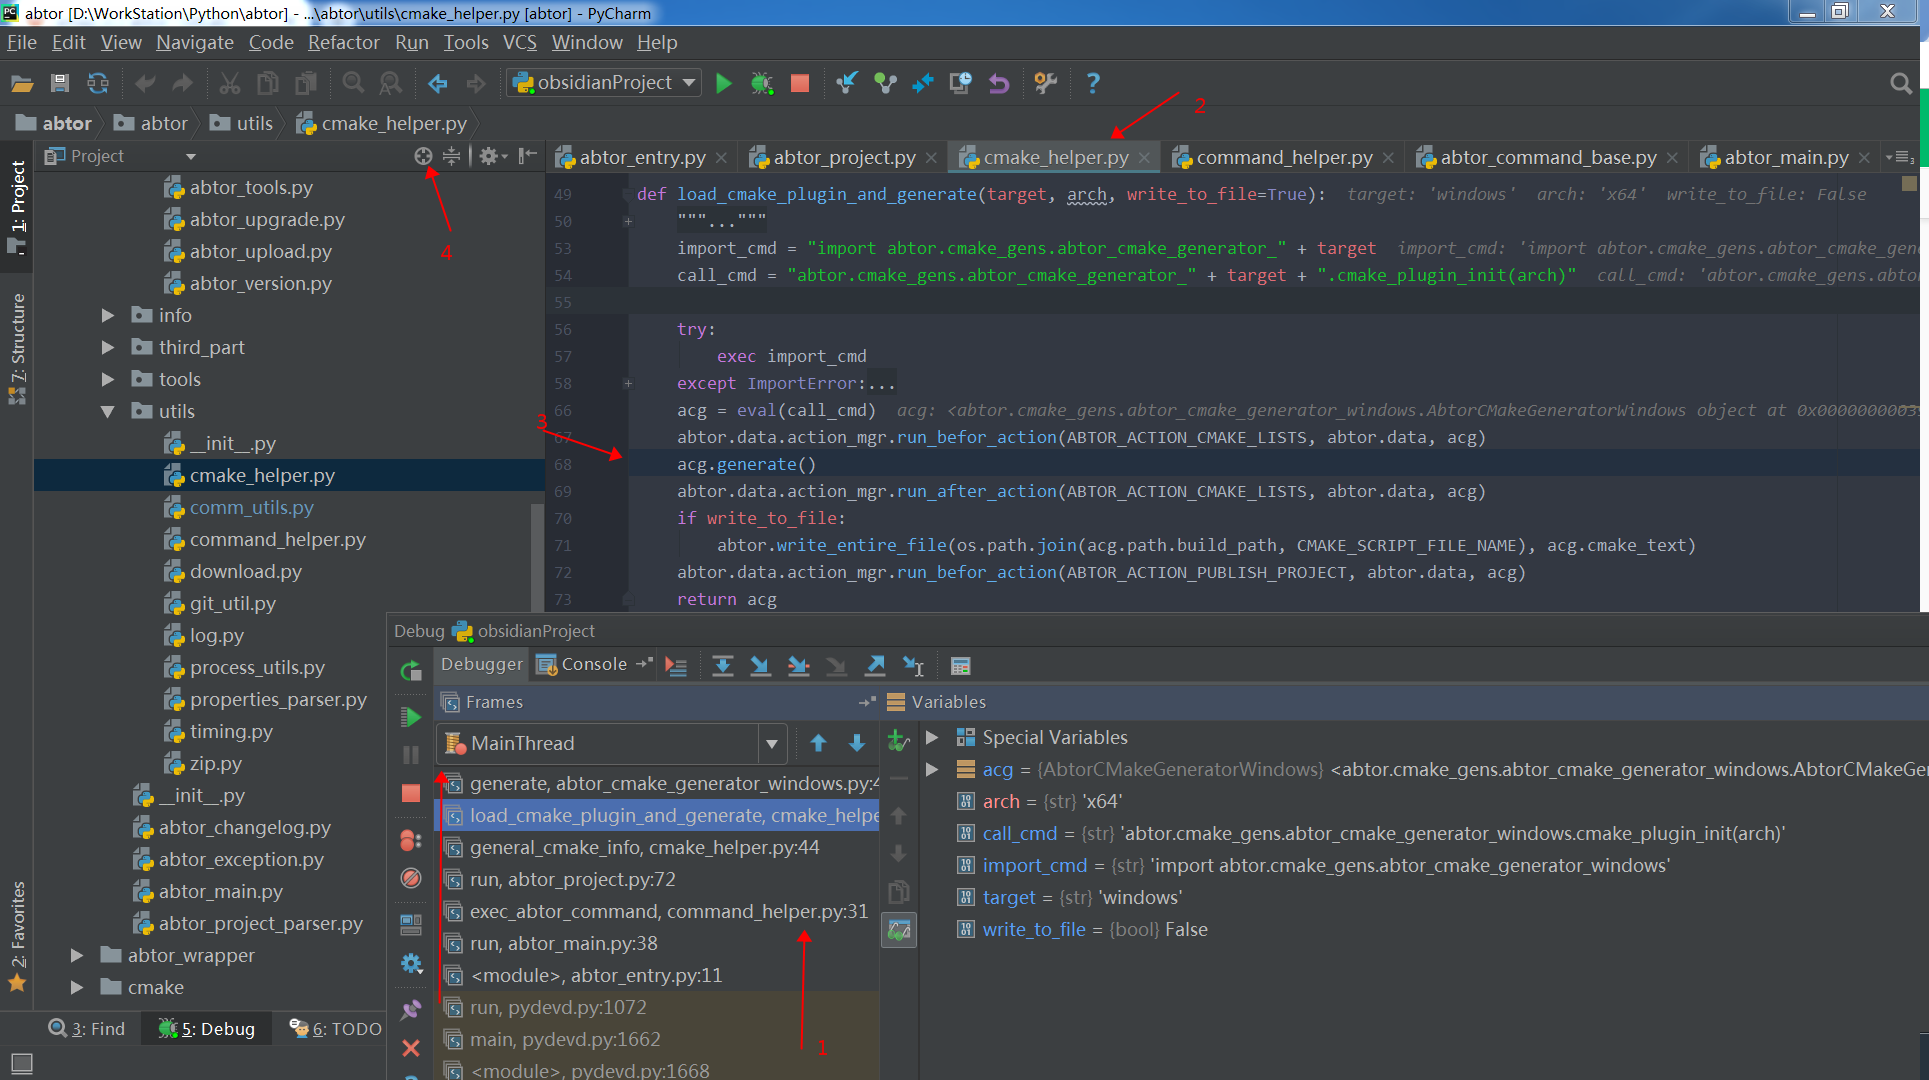The image size is (1929, 1080).
Task: Open Evaluate Expression calculator icon
Action: [961, 666]
